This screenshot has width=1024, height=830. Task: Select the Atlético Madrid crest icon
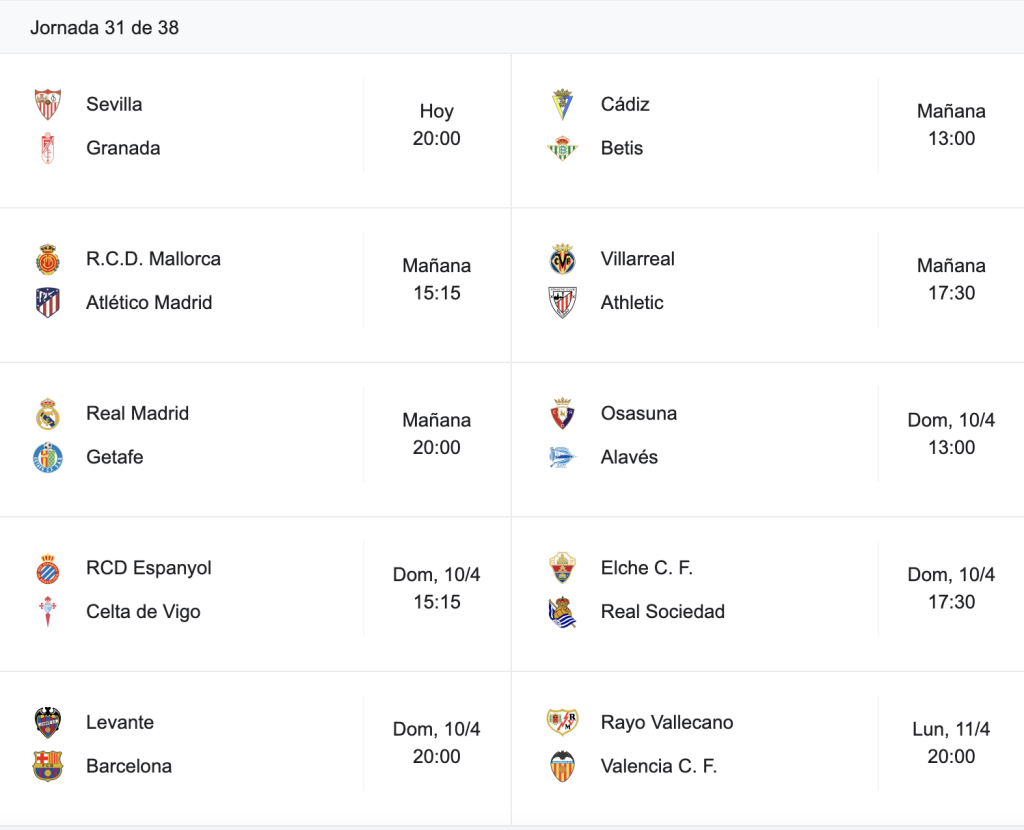pos(48,303)
